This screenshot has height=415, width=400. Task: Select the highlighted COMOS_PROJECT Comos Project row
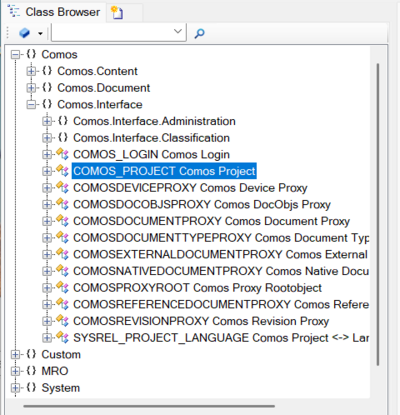coord(164,171)
